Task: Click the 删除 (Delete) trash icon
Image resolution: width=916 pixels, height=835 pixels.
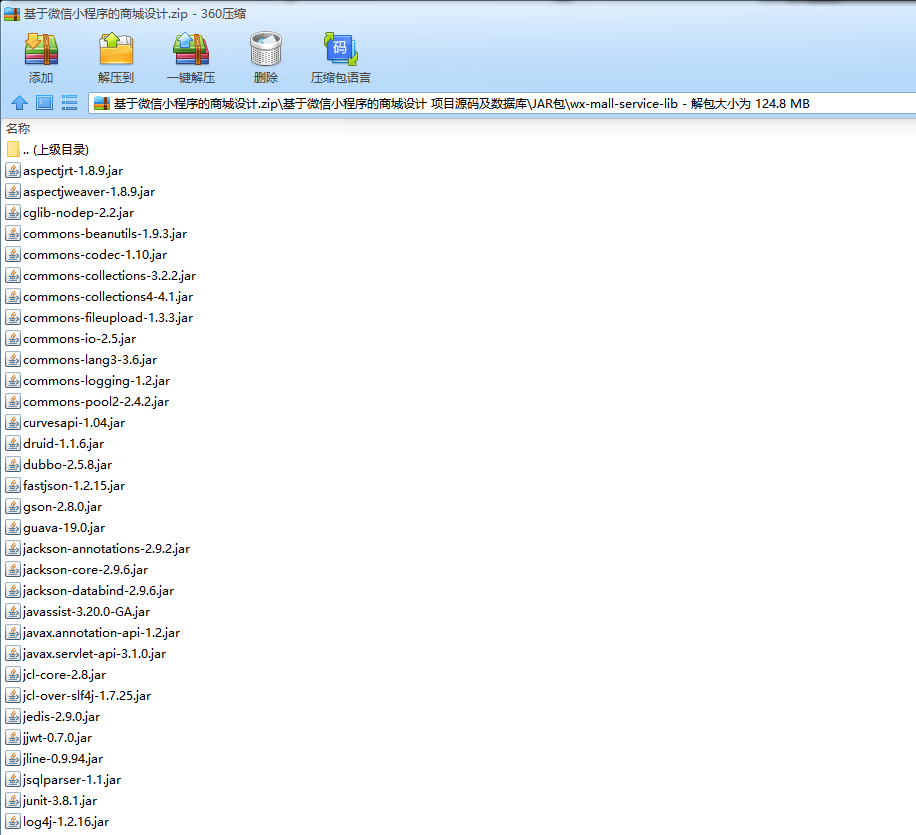Action: (x=266, y=49)
